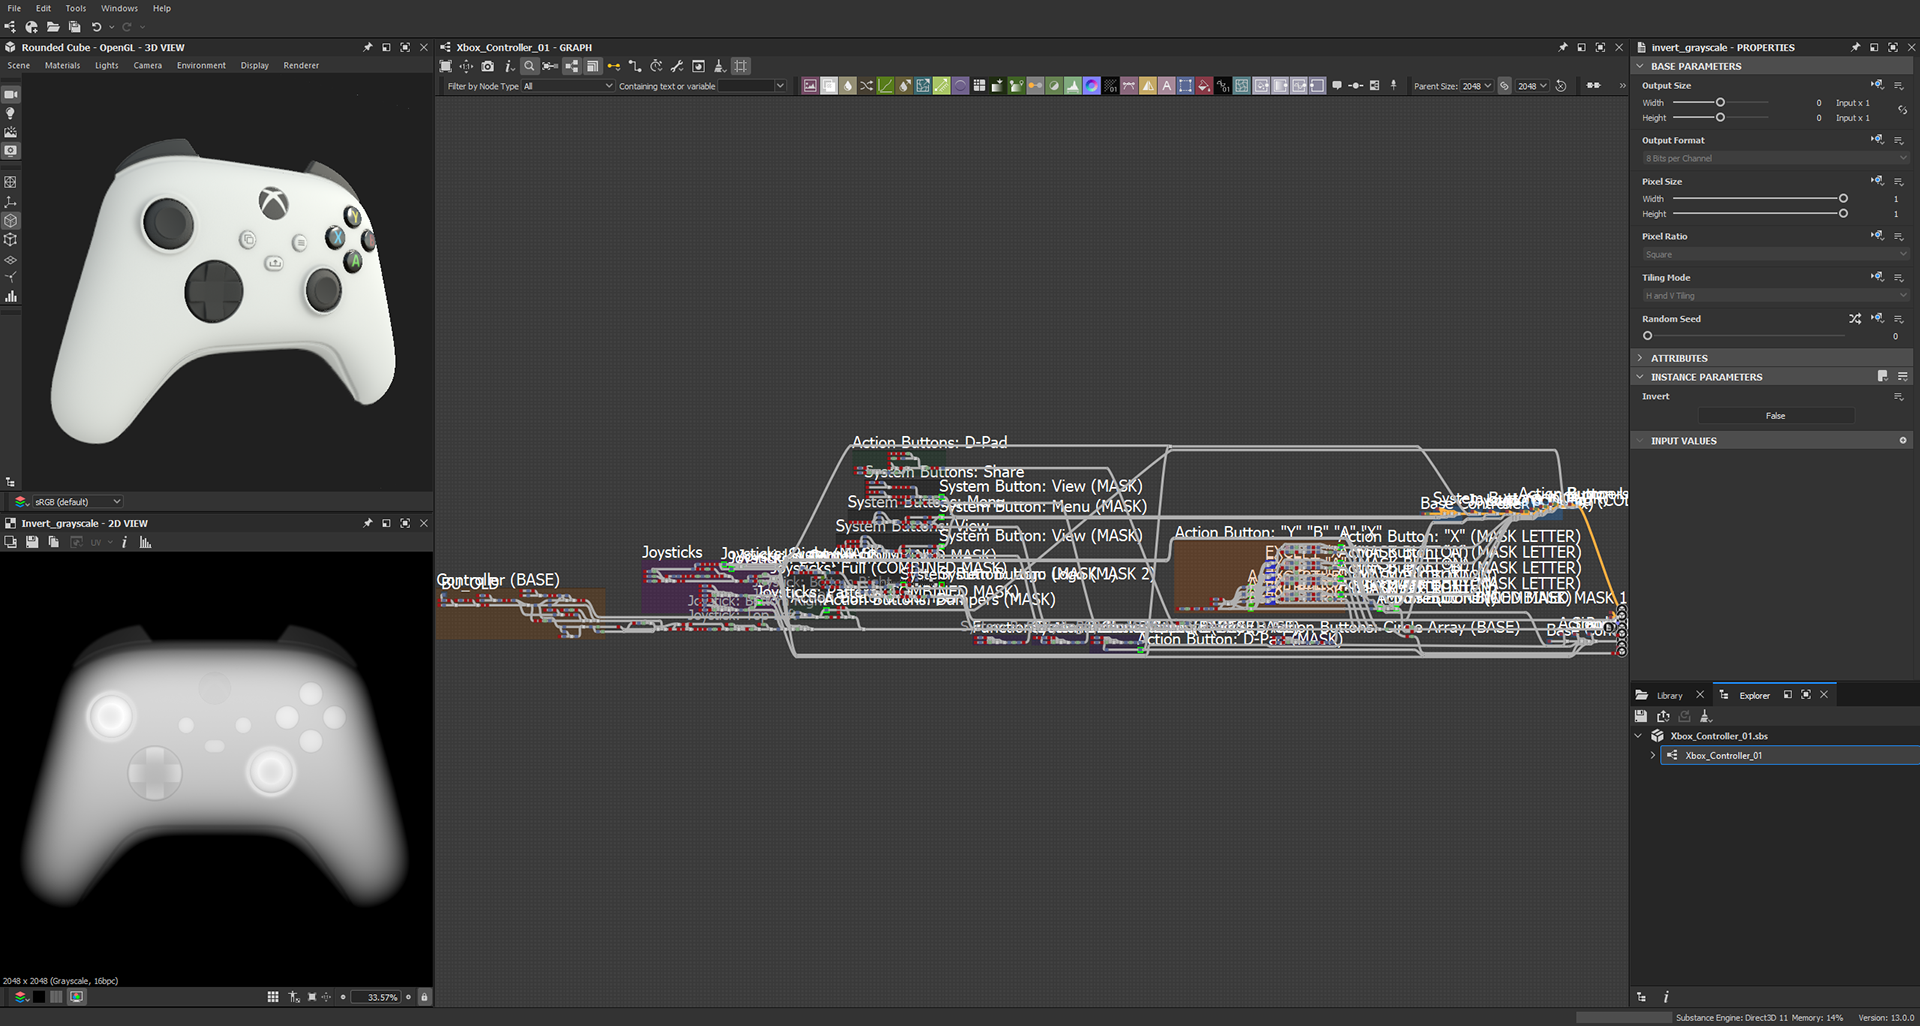The height and width of the screenshot is (1026, 1920).
Task: Open the 3D view Renderer menu
Action: (301, 65)
